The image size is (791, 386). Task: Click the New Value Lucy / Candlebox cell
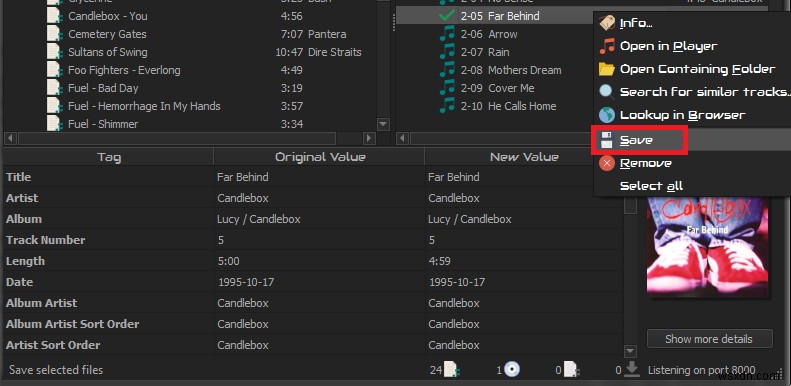tap(470, 219)
